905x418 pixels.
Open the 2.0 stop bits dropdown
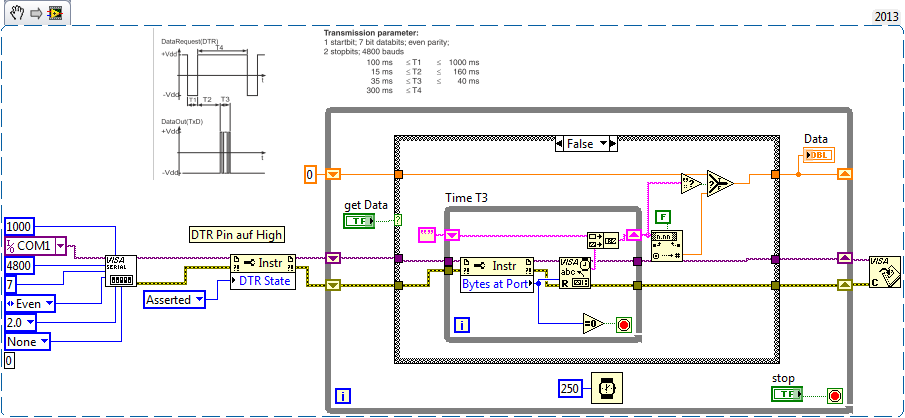point(29,322)
